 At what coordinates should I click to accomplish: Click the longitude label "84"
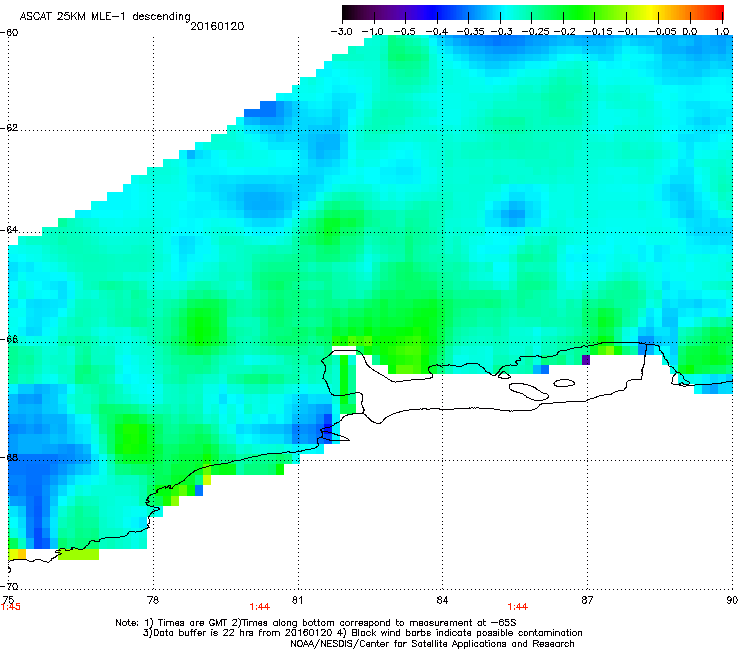(x=442, y=600)
